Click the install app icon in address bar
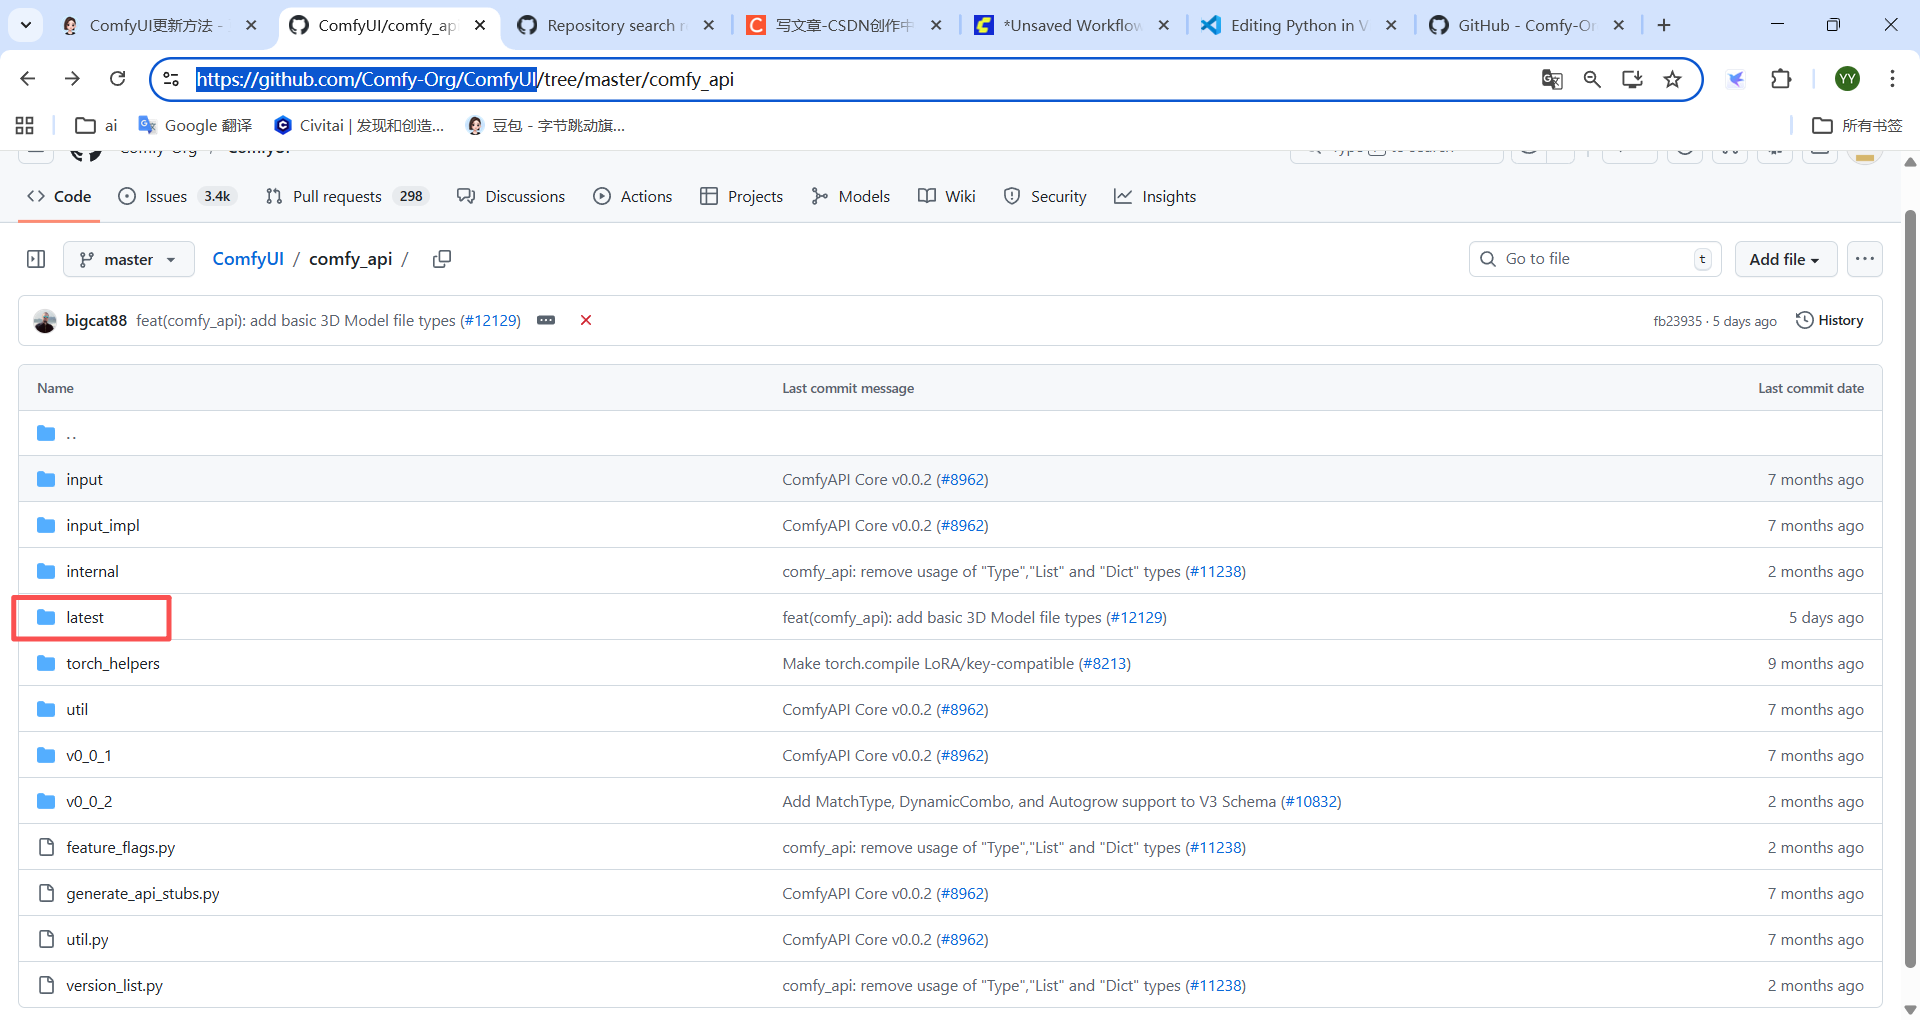Viewport: 1920px width, 1020px height. pyautogui.click(x=1632, y=79)
